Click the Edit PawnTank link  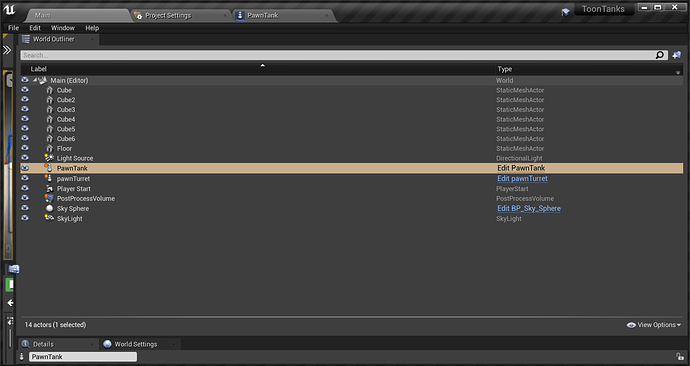click(521, 168)
